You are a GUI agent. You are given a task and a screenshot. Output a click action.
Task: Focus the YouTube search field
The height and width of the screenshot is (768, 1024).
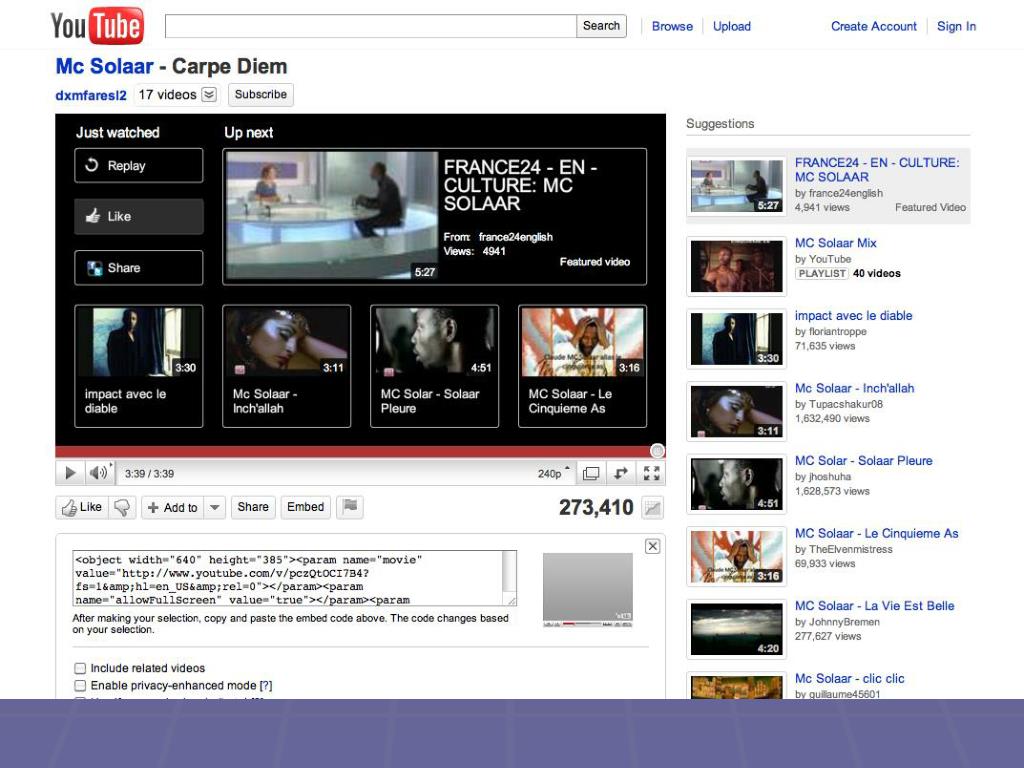coord(371,26)
